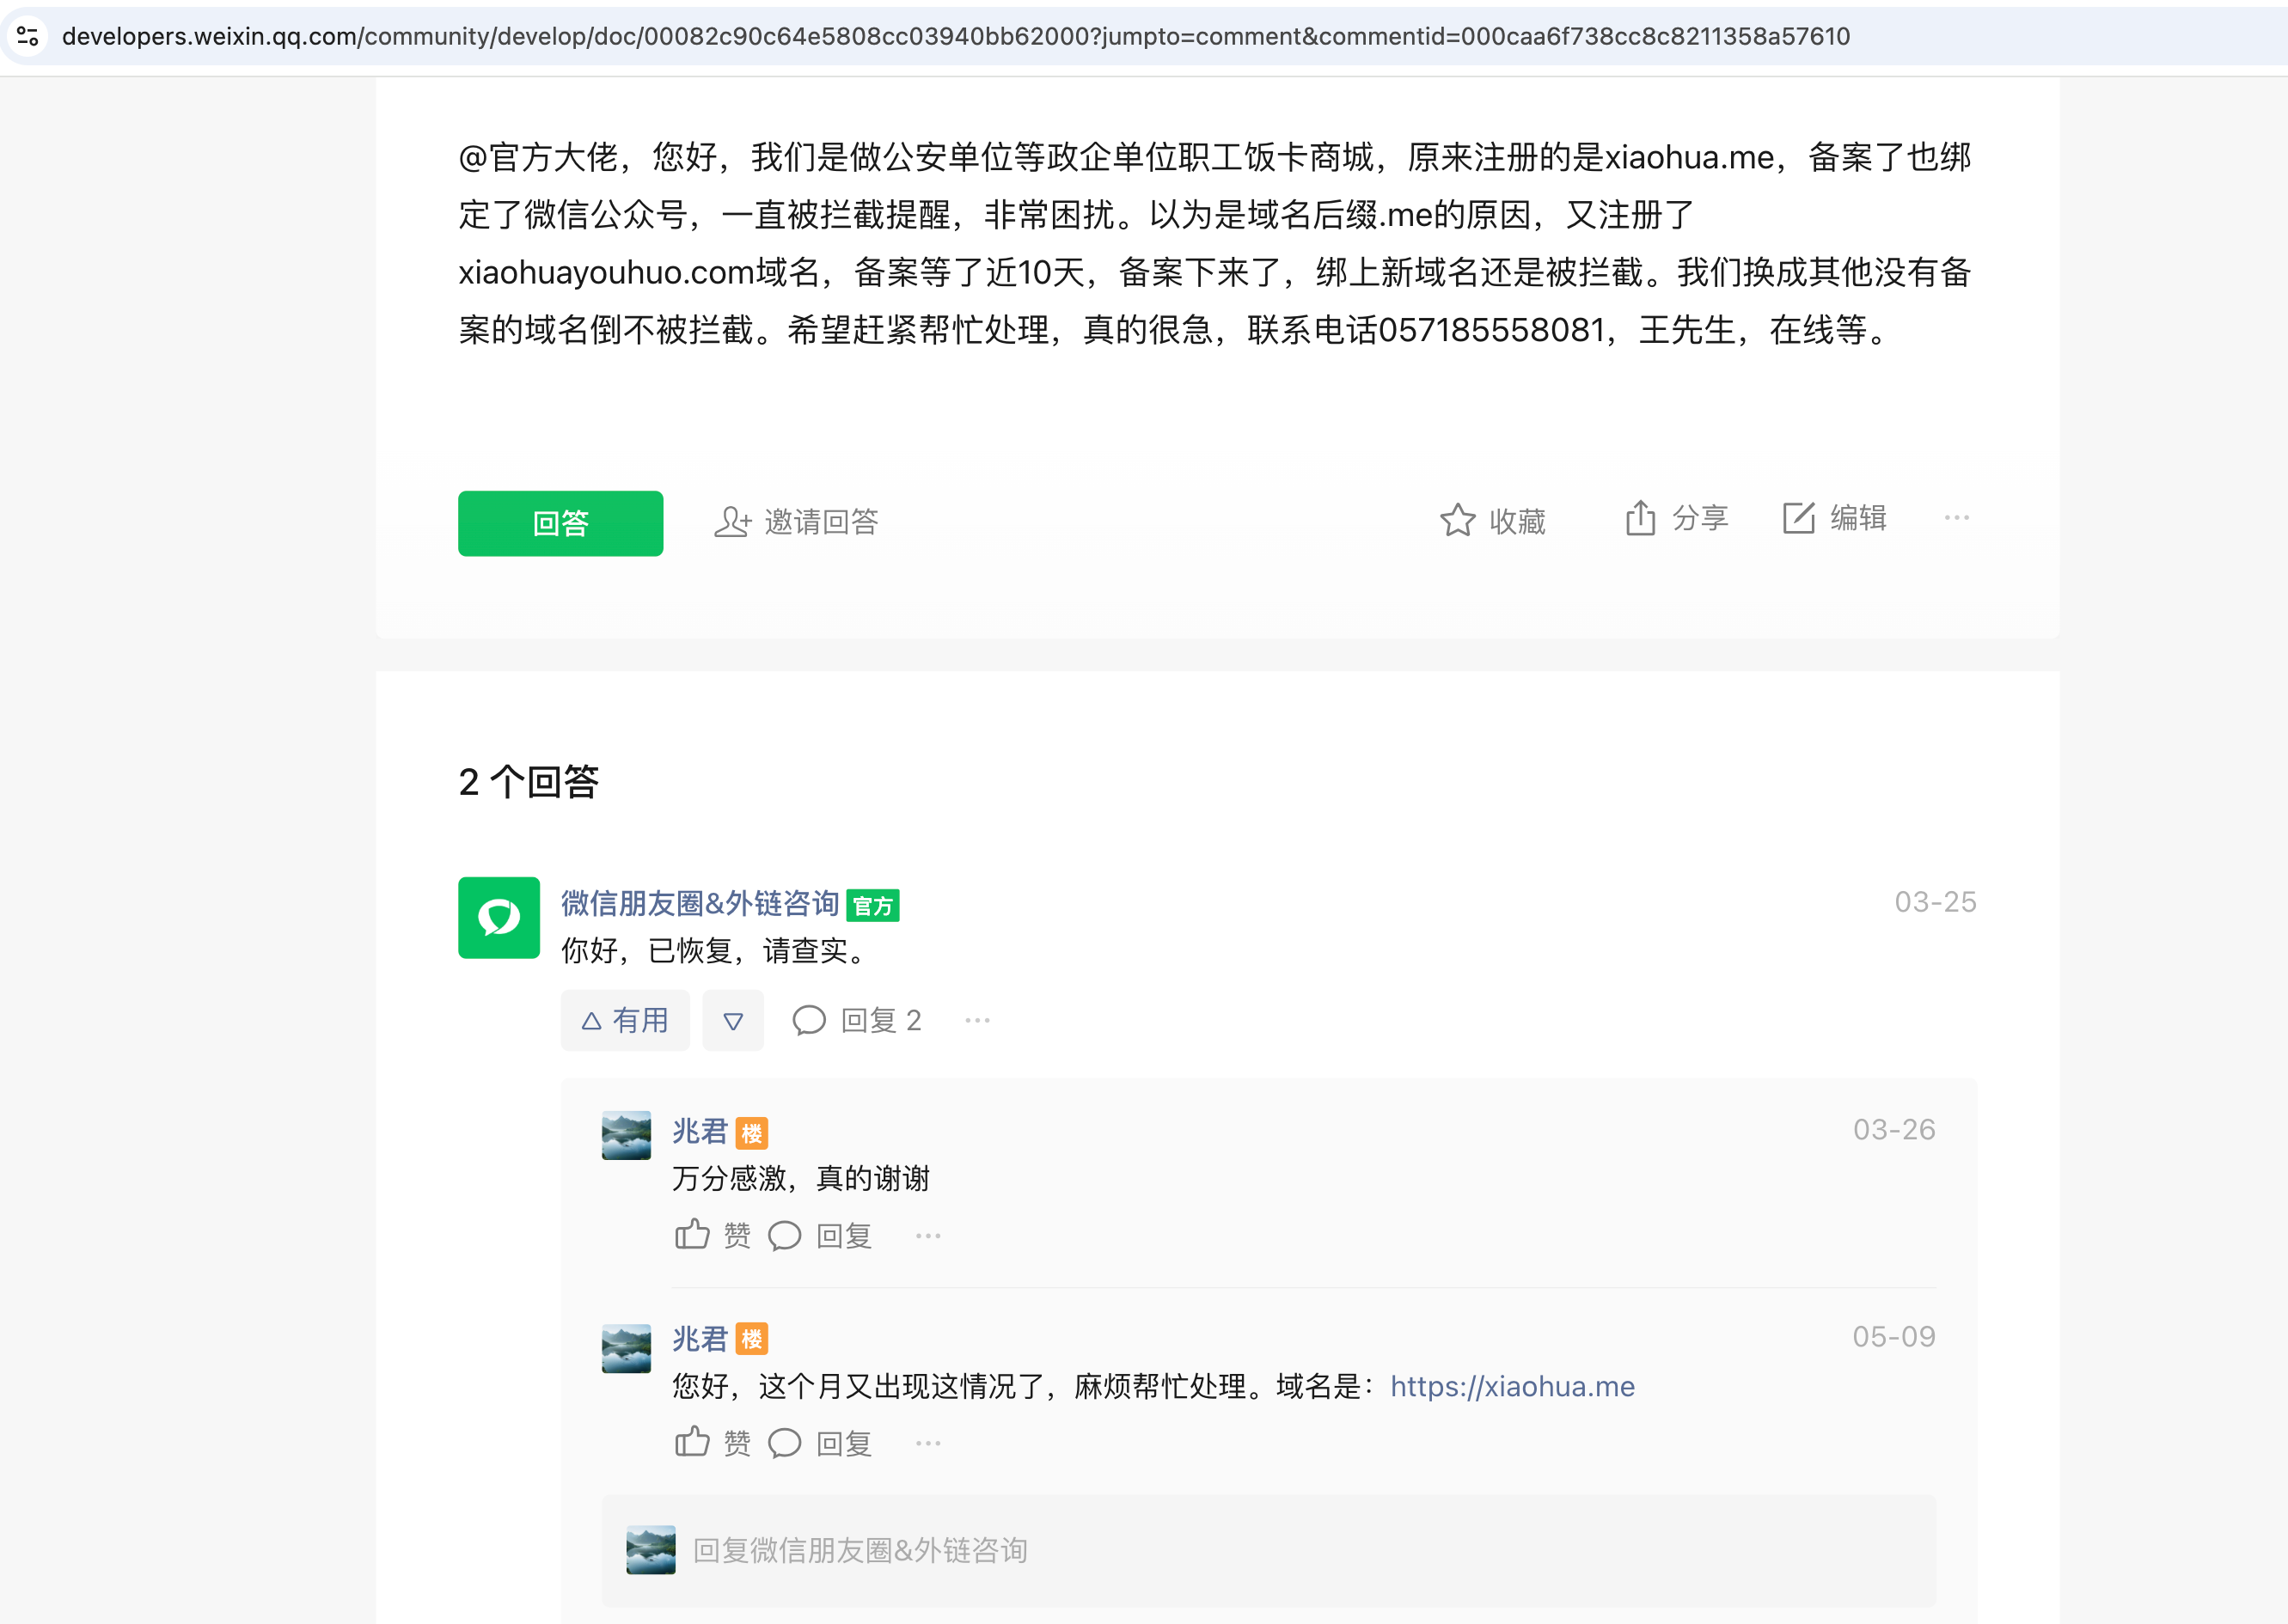The width and height of the screenshot is (2288, 1624).
Task: Like the 05-09 comment thumbs-up
Action: click(692, 1442)
